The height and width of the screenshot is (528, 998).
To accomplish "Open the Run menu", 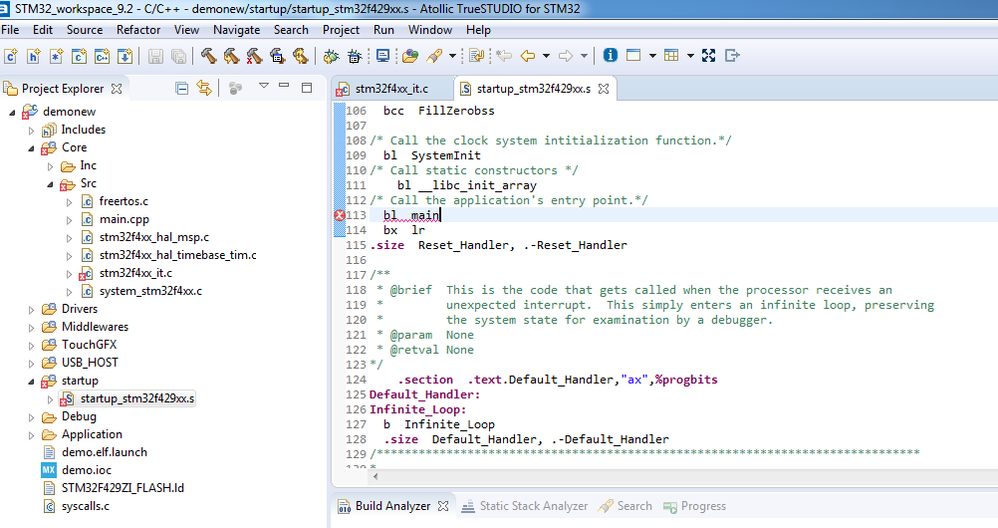I will coord(384,30).
